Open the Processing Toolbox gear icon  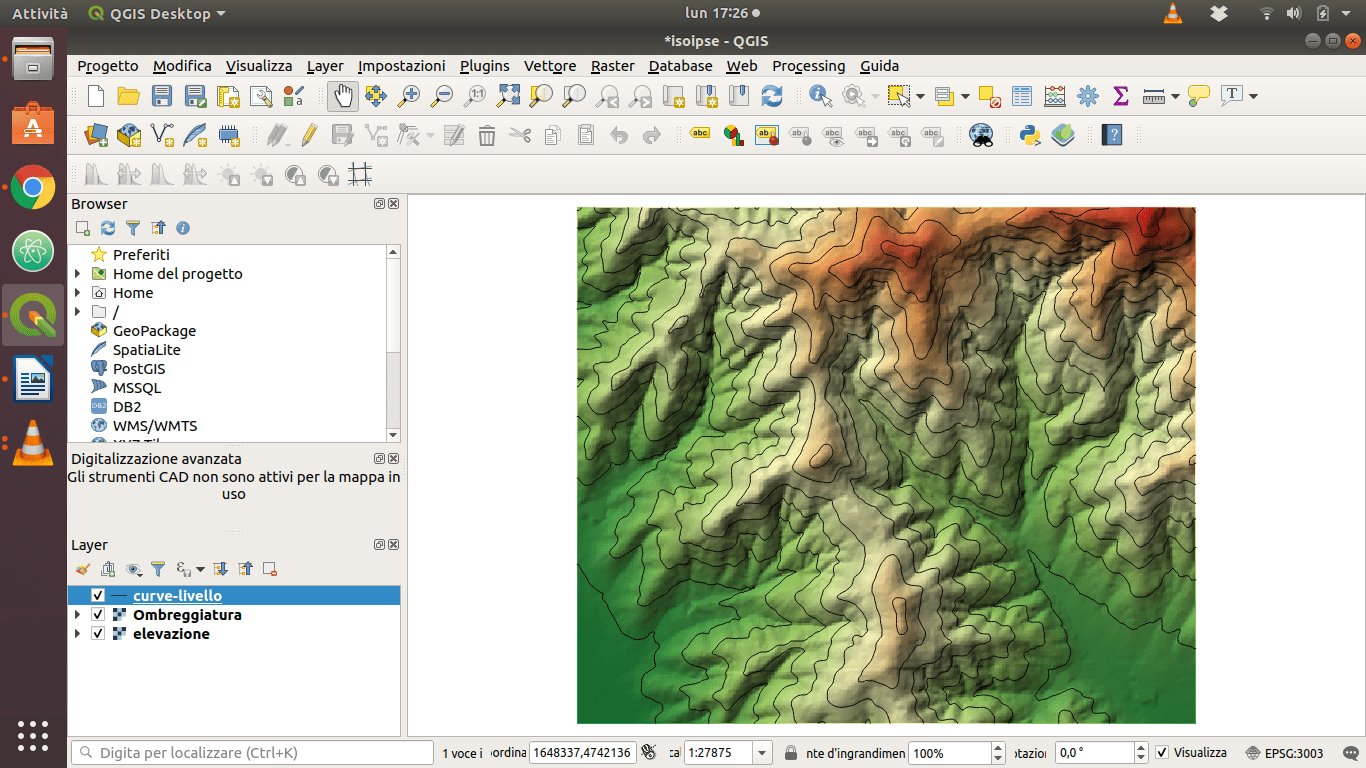pyautogui.click(x=1088, y=96)
